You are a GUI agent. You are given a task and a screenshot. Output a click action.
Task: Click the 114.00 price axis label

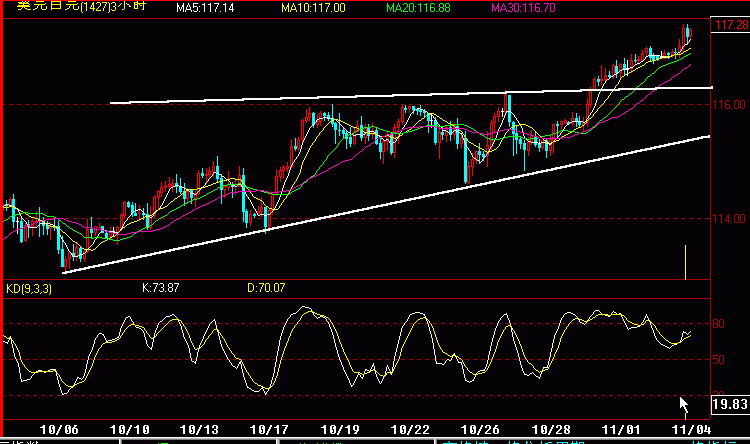point(729,219)
